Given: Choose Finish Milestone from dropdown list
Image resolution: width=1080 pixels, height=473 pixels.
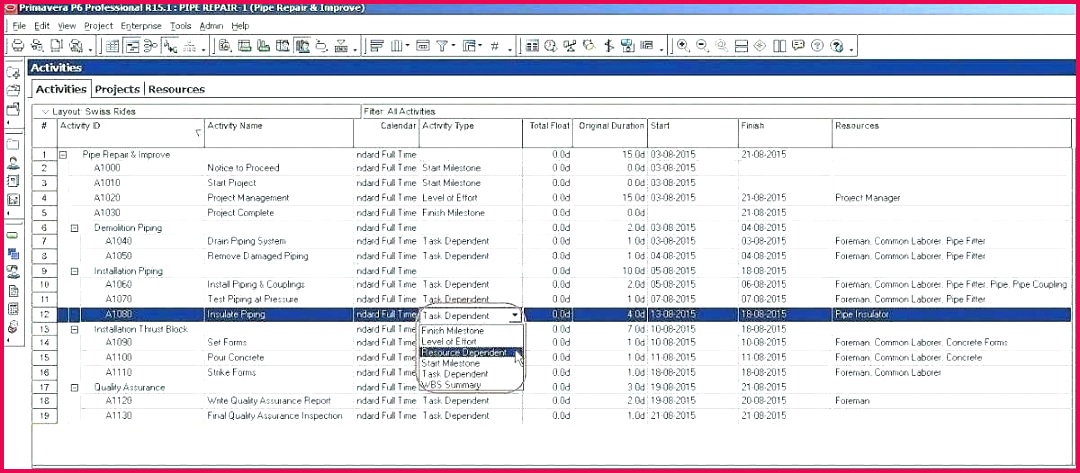Looking at the screenshot, I should click(453, 330).
